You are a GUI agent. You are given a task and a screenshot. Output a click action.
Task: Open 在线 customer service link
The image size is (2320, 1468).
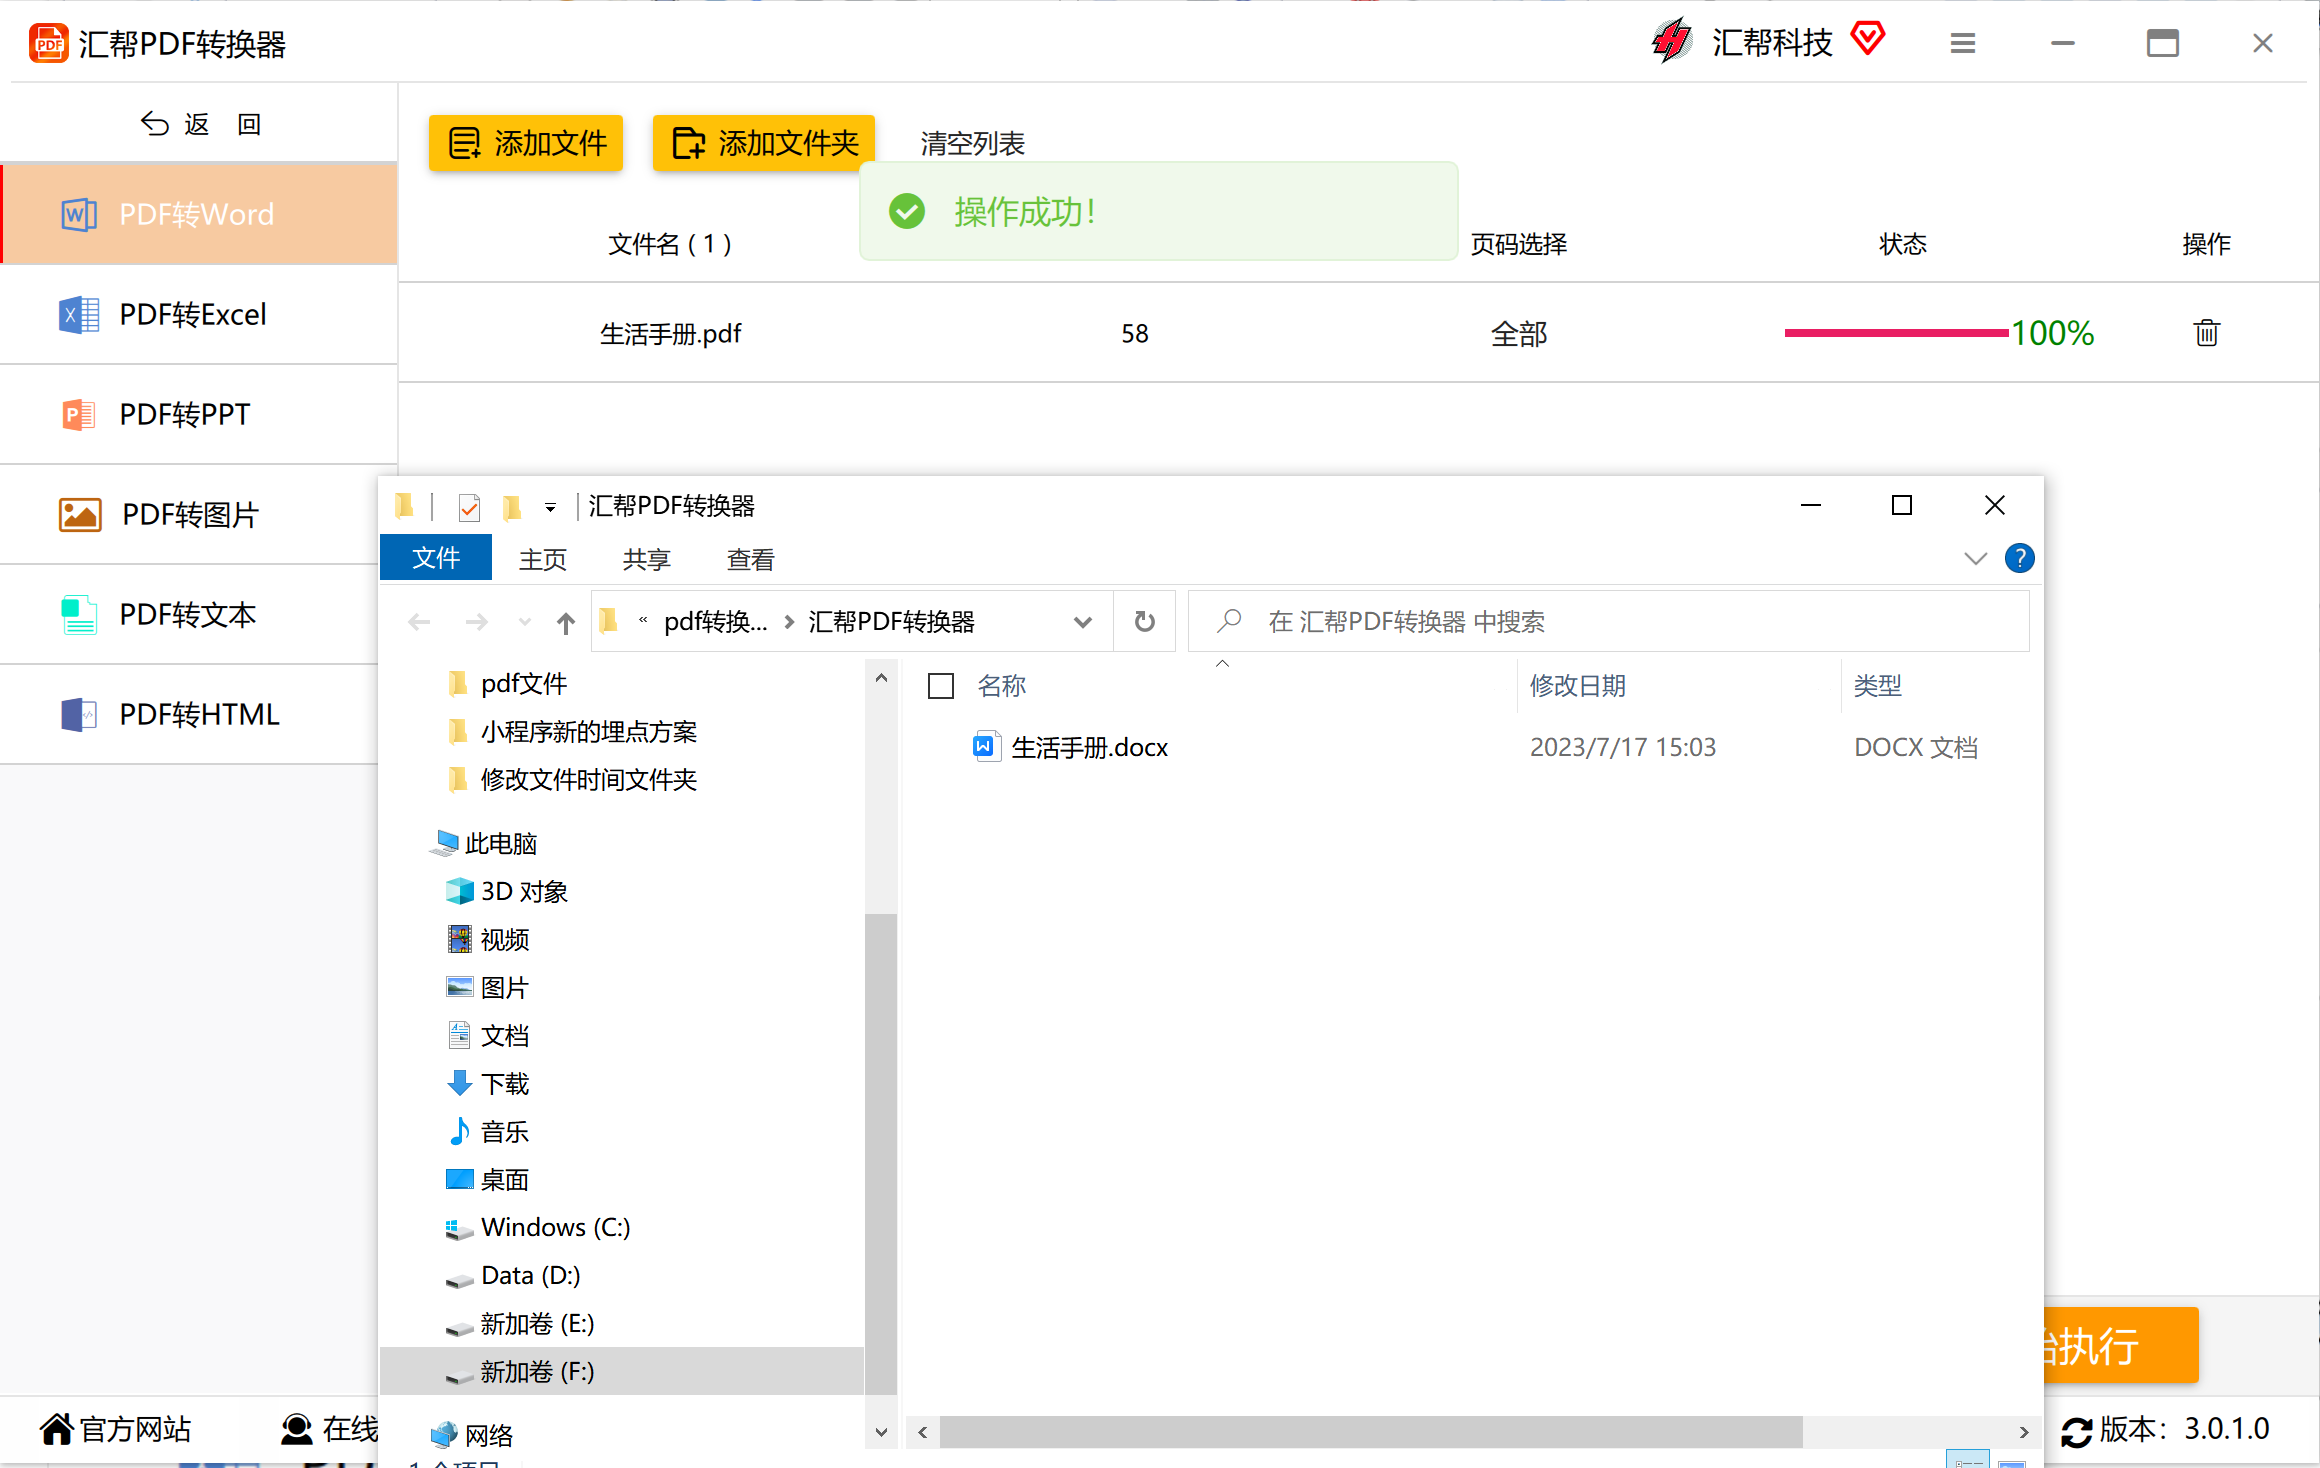tap(329, 1429)
